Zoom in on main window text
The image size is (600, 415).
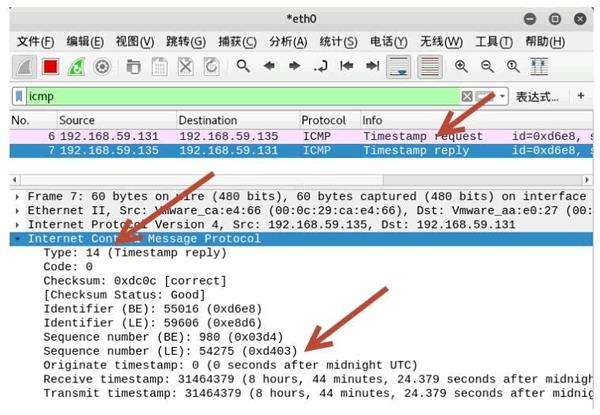[461, 67]
